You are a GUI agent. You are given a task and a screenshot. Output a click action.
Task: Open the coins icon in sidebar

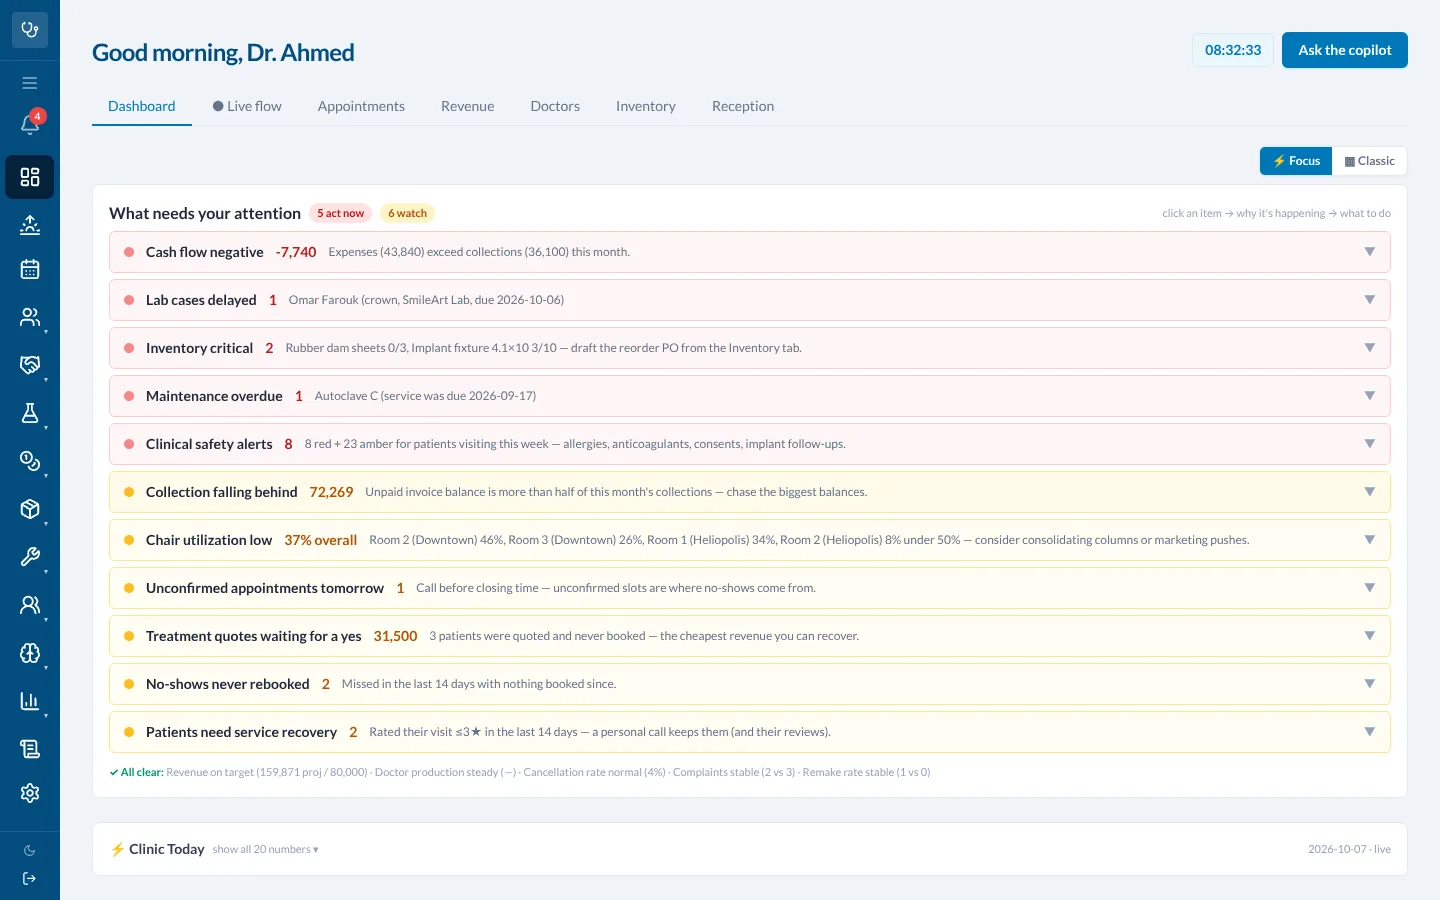tap(30, 461)
